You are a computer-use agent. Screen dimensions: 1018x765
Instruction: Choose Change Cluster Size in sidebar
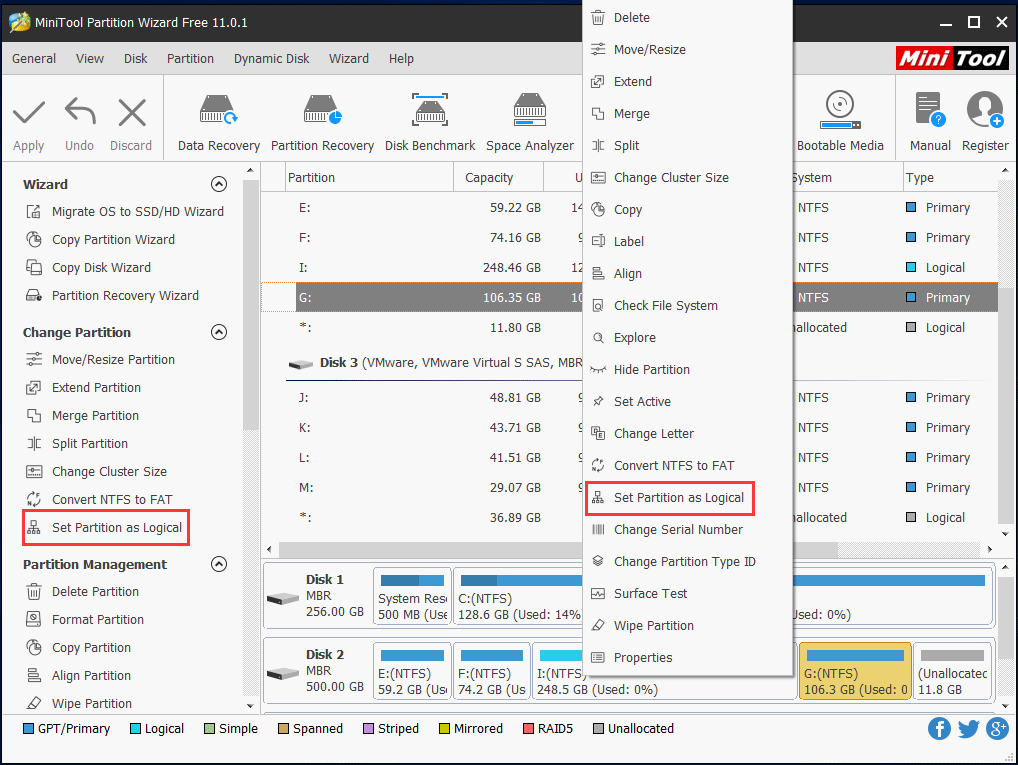[x=96, y=471]
